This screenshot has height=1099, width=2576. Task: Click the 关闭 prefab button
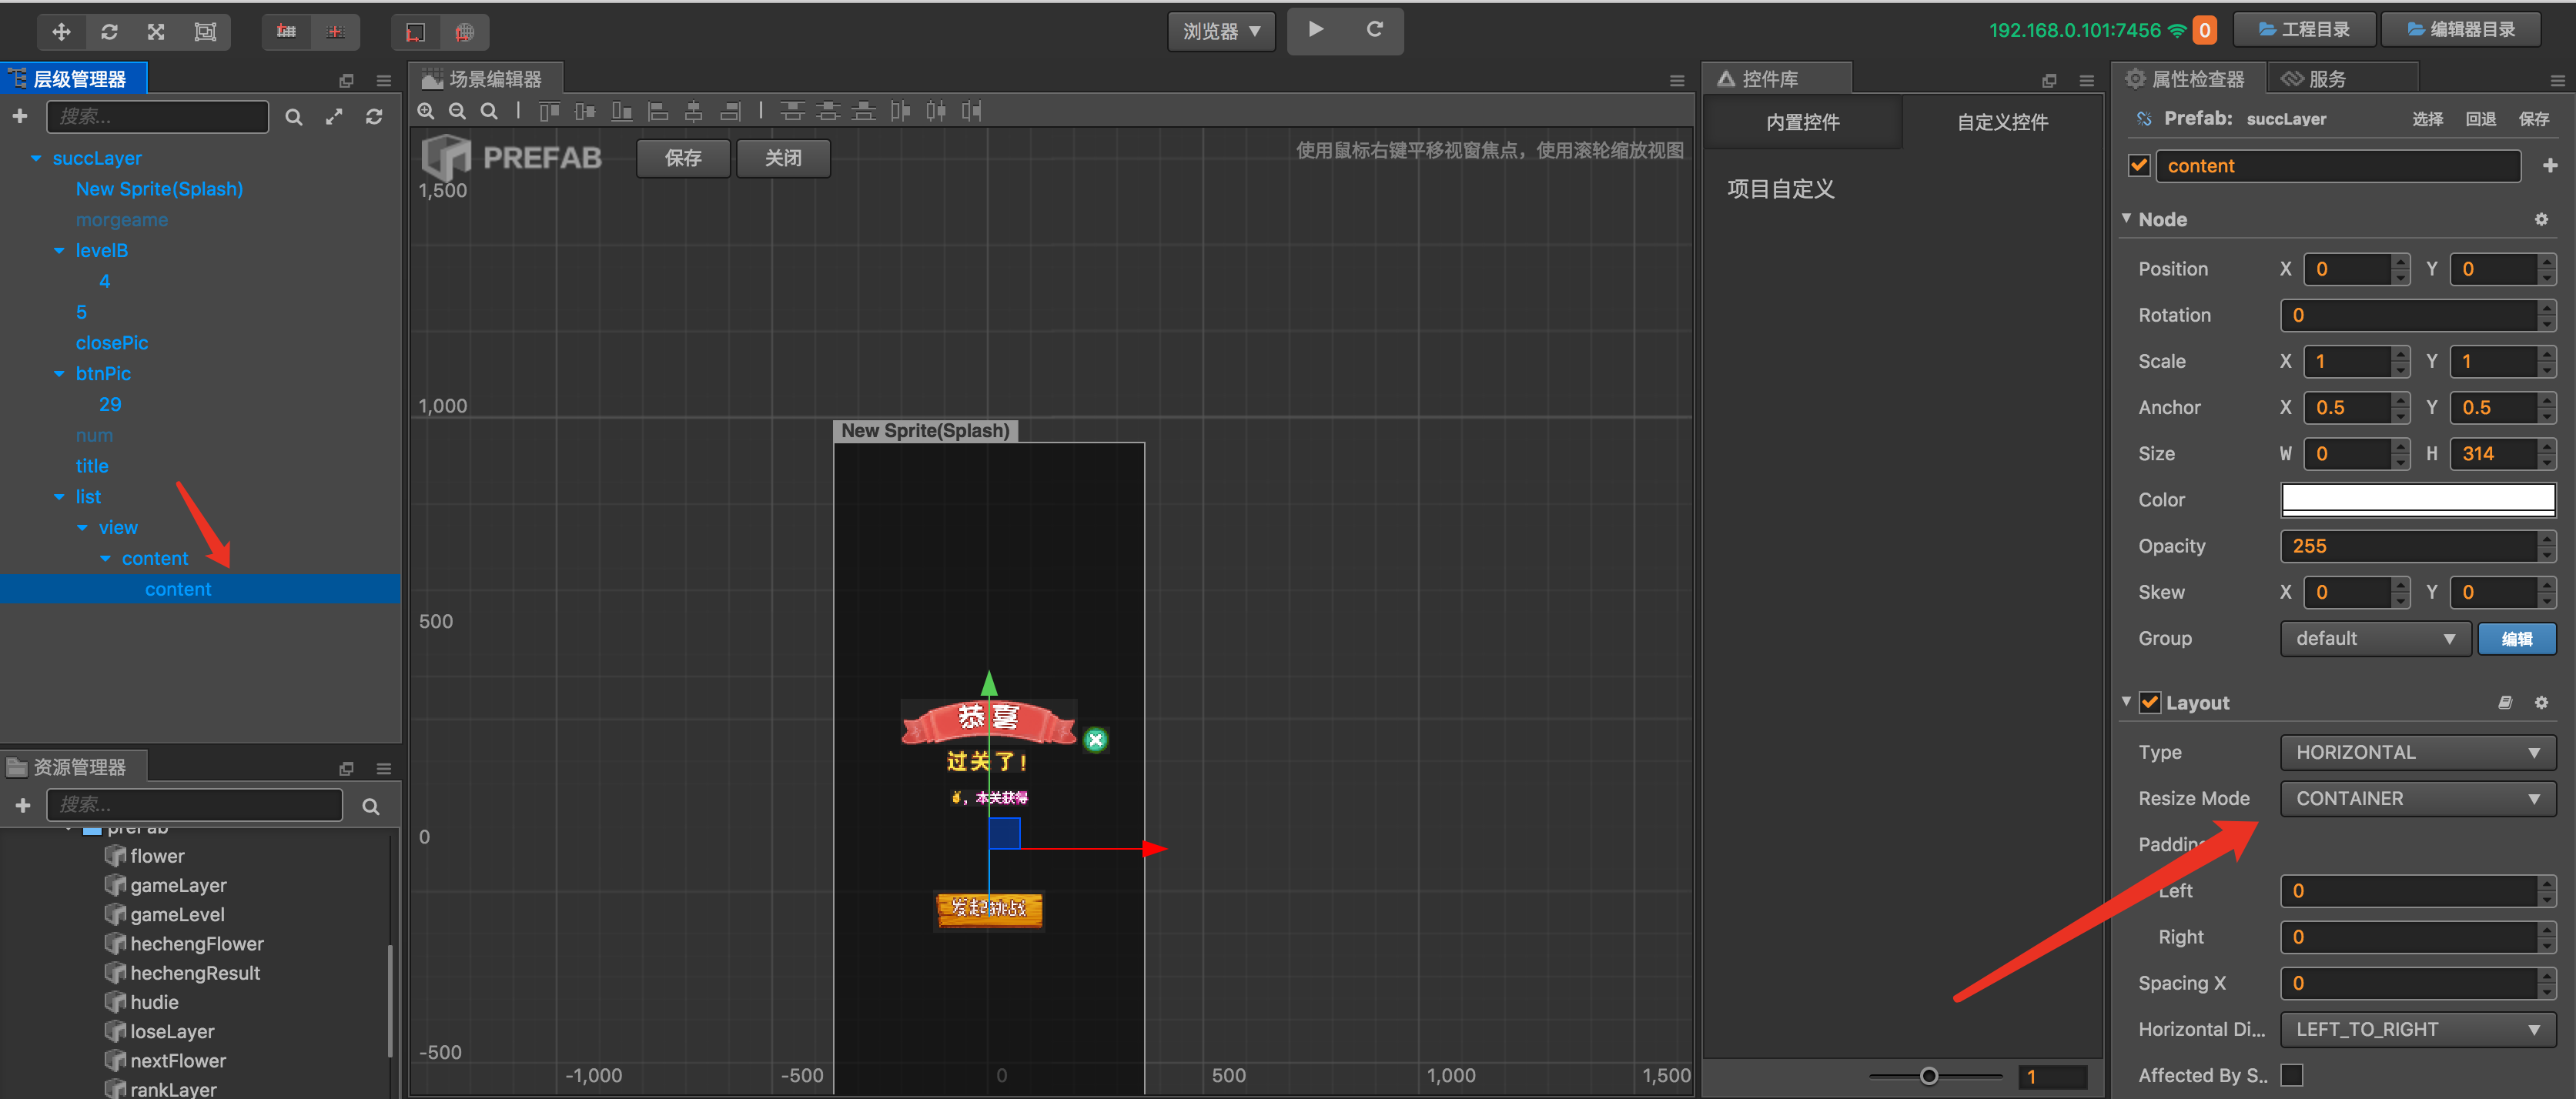tap(783, 158)
